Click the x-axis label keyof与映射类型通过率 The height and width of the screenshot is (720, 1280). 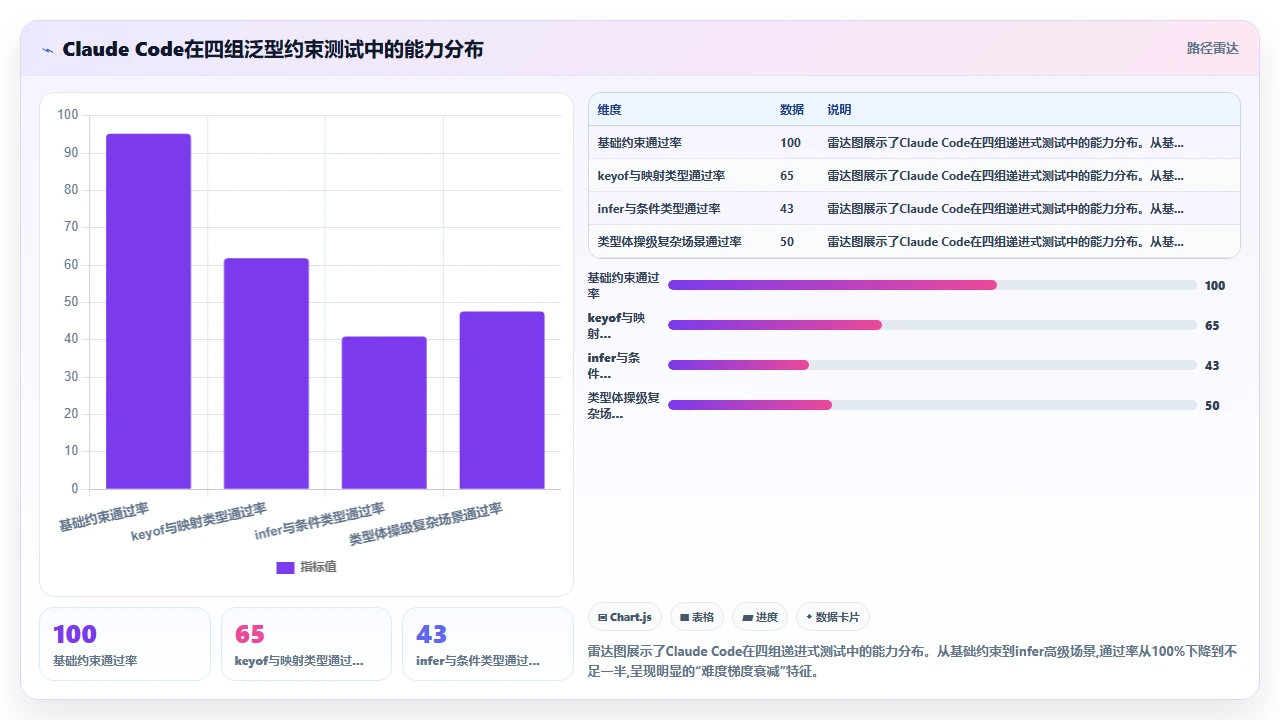click(199, 522)
